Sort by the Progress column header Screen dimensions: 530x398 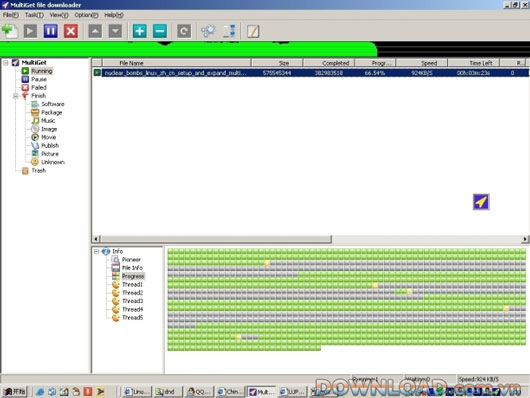tap(375, 63)
